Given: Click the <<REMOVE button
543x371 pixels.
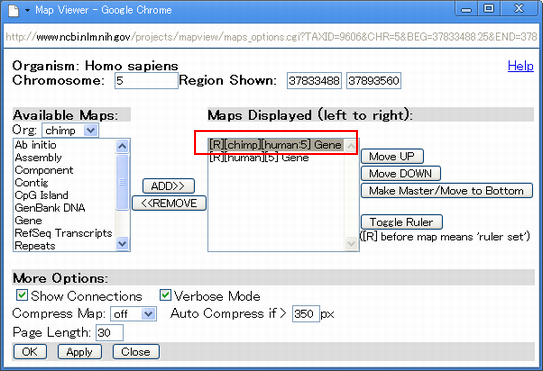Looking at the screenshot, I should point(169,203).
